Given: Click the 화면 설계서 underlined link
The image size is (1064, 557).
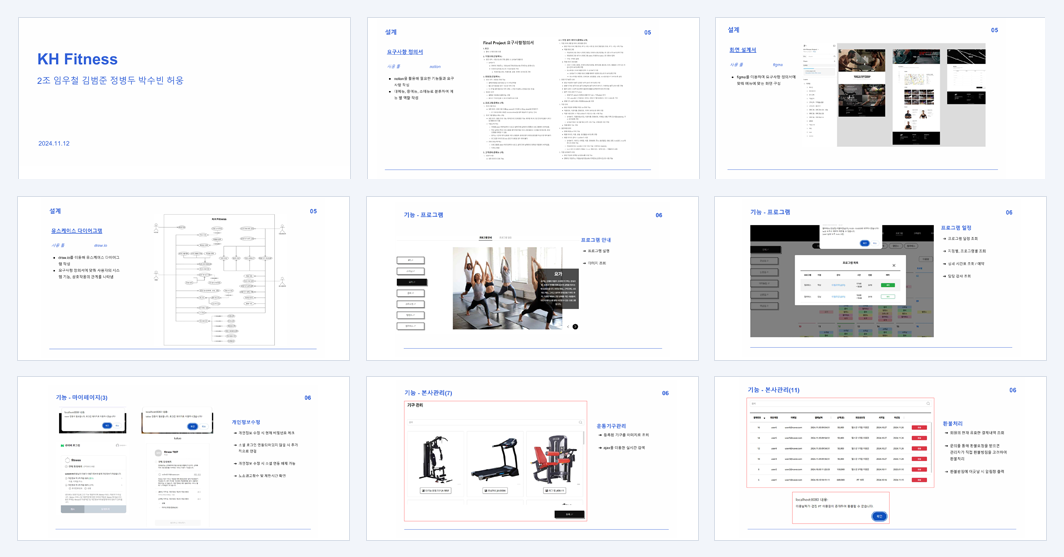Looking at the screenshot, I should tap(742, 50).
